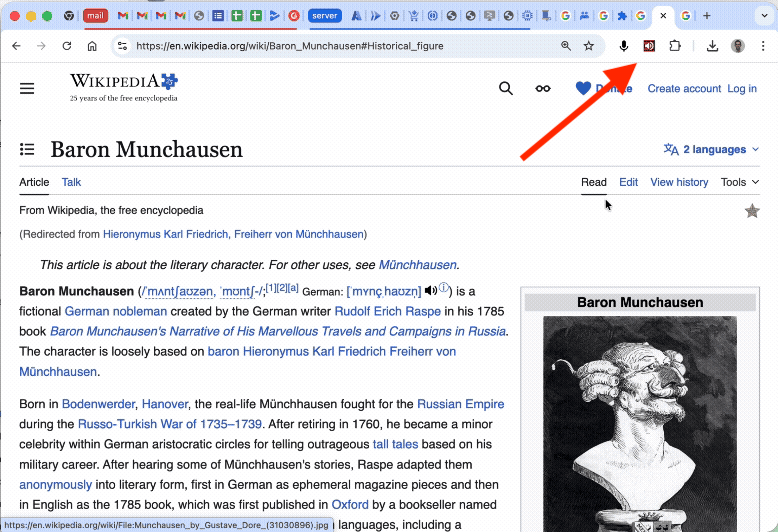Go to browser home page icon

pyautogui.click(x=92, y=46)
